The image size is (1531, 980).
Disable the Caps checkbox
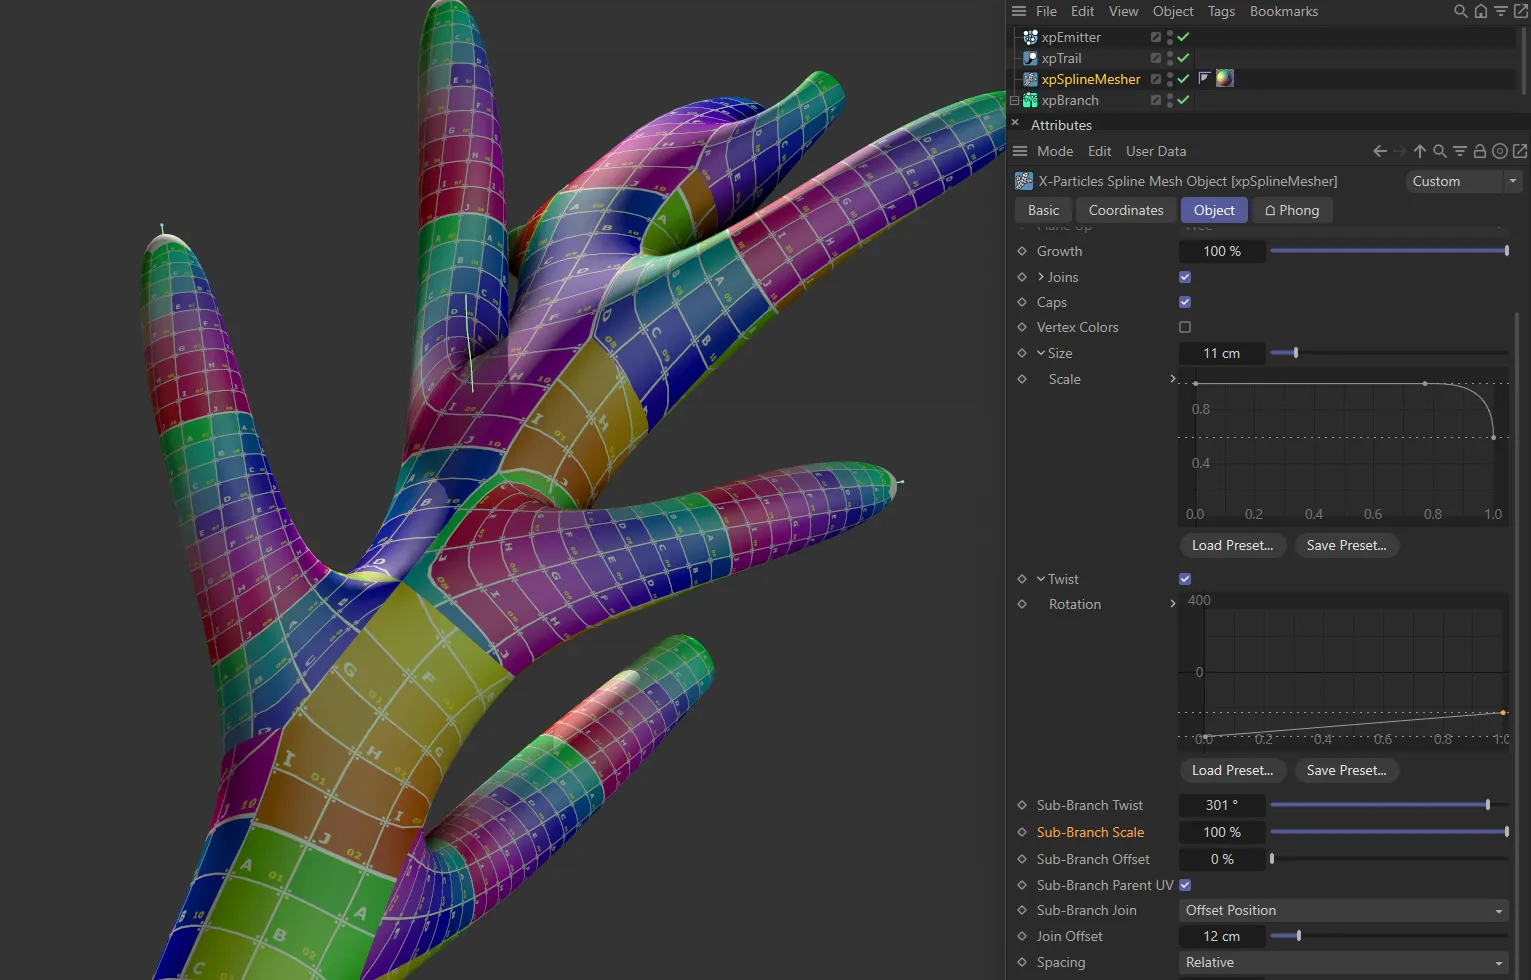1185,302
